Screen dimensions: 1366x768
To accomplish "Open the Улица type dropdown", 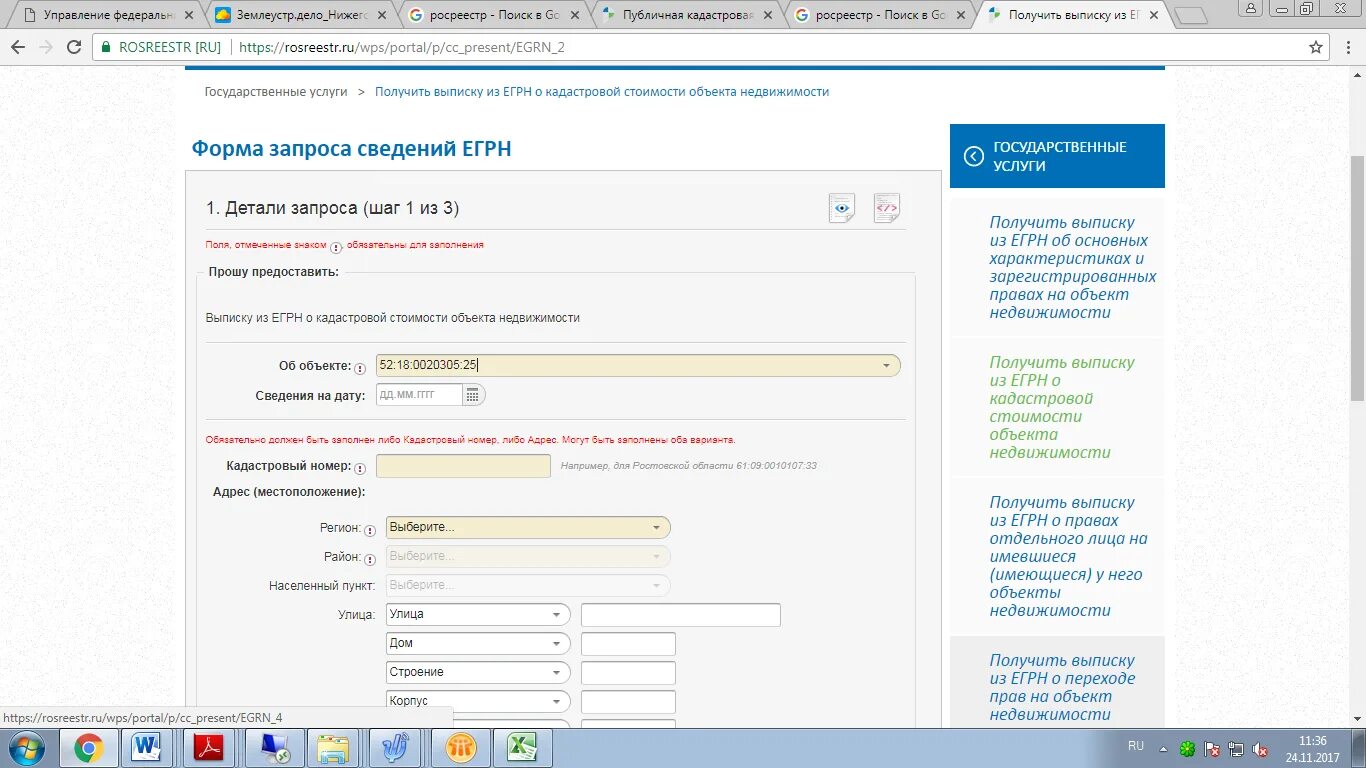I will (478, 614).
